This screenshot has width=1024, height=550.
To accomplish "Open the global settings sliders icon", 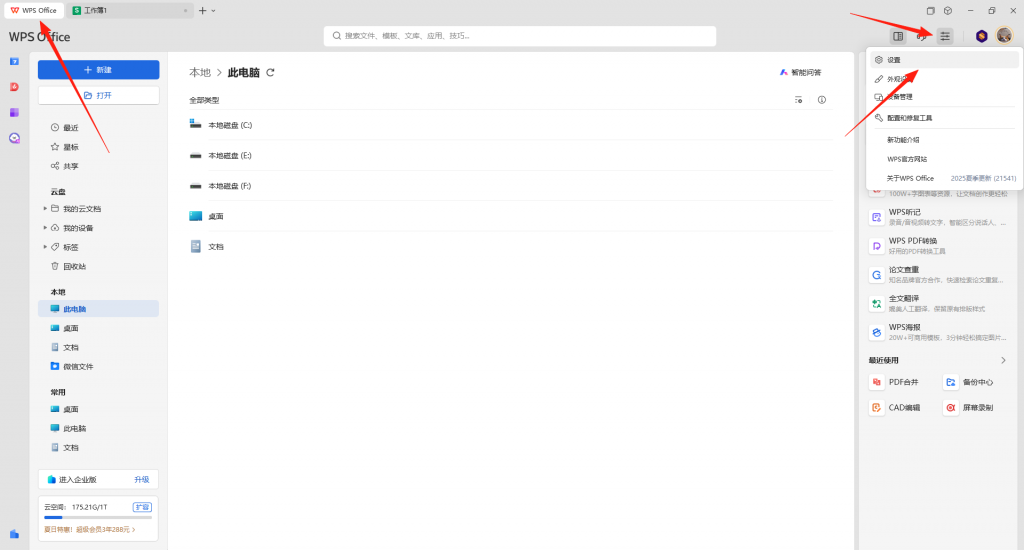I will coord(945,36).
